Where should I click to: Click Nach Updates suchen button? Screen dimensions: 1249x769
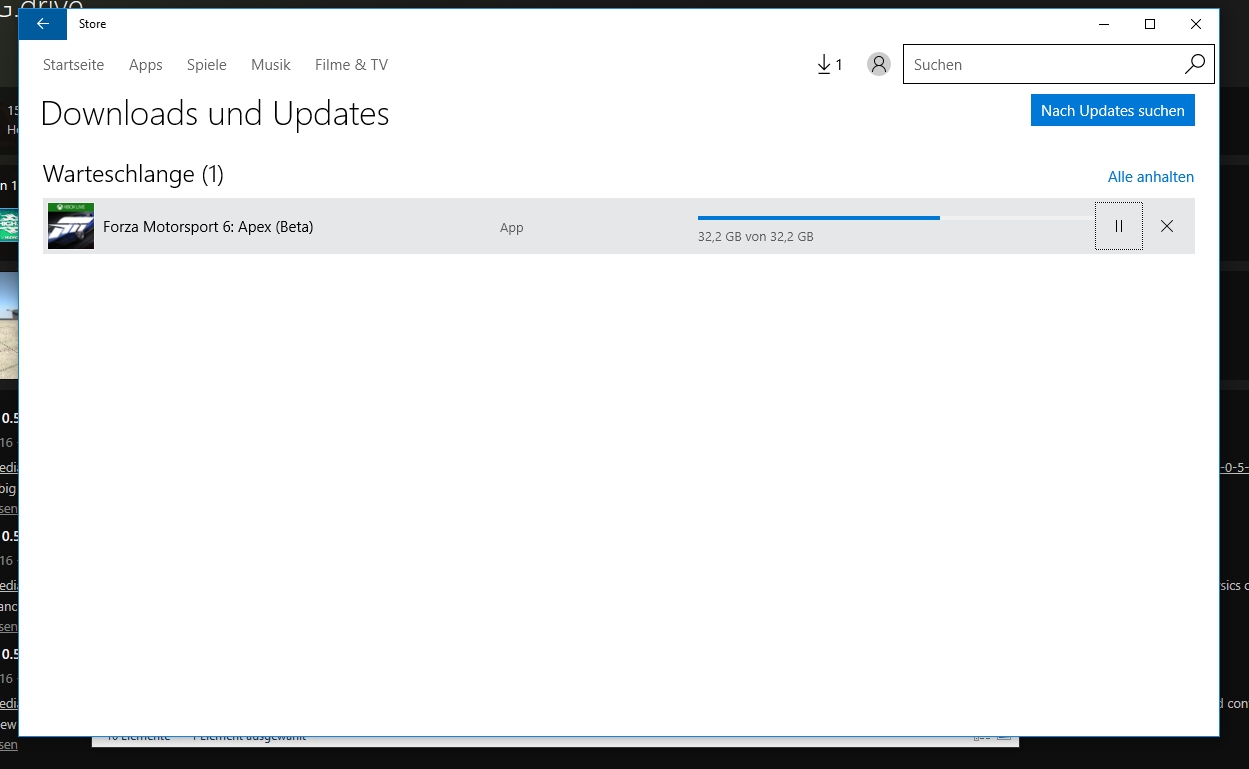tap(1112, 110)
